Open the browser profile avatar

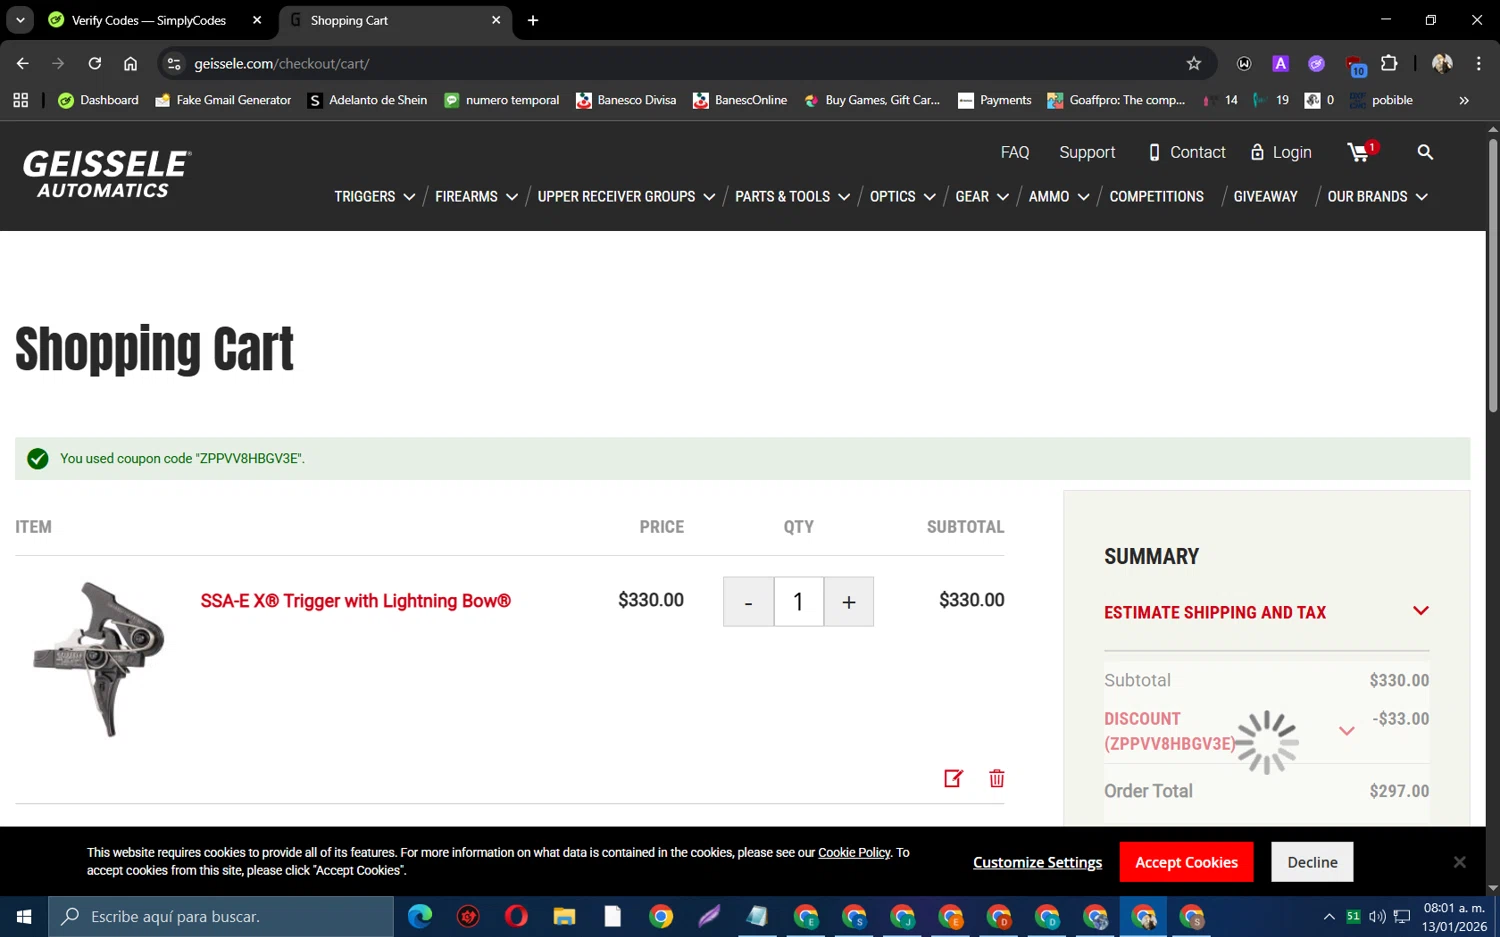1442,63
